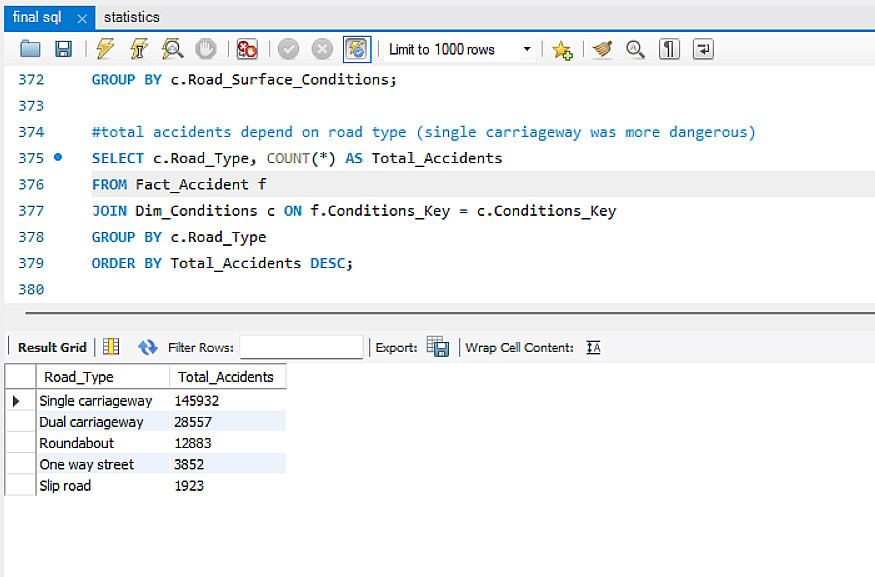Select the final sql tab
Viewport: 875px width, 577px height.
[37, 17]
